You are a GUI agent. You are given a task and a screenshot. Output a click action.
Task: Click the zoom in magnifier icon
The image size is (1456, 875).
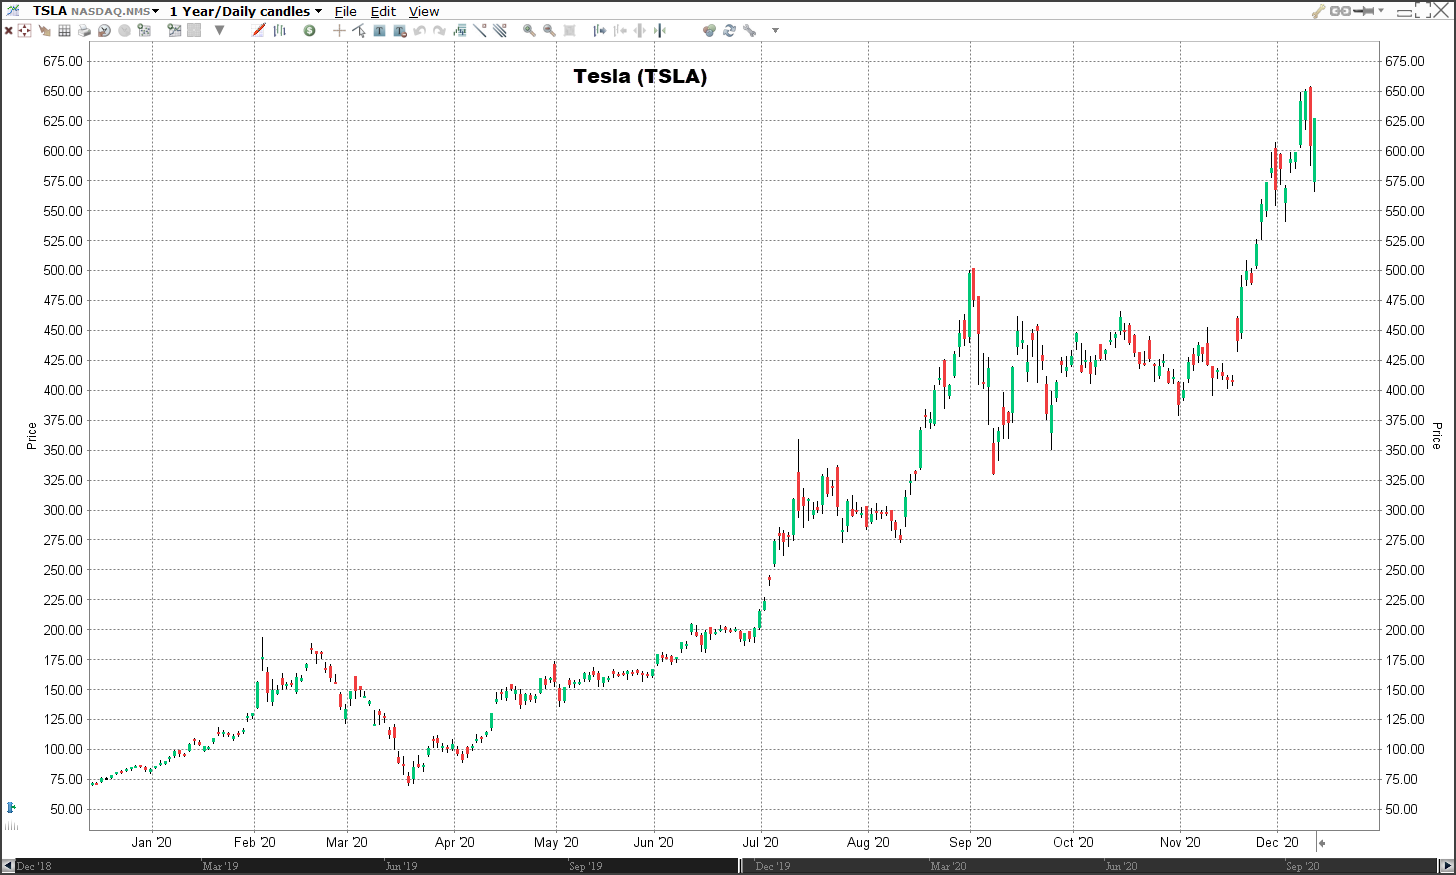point(529,31)
